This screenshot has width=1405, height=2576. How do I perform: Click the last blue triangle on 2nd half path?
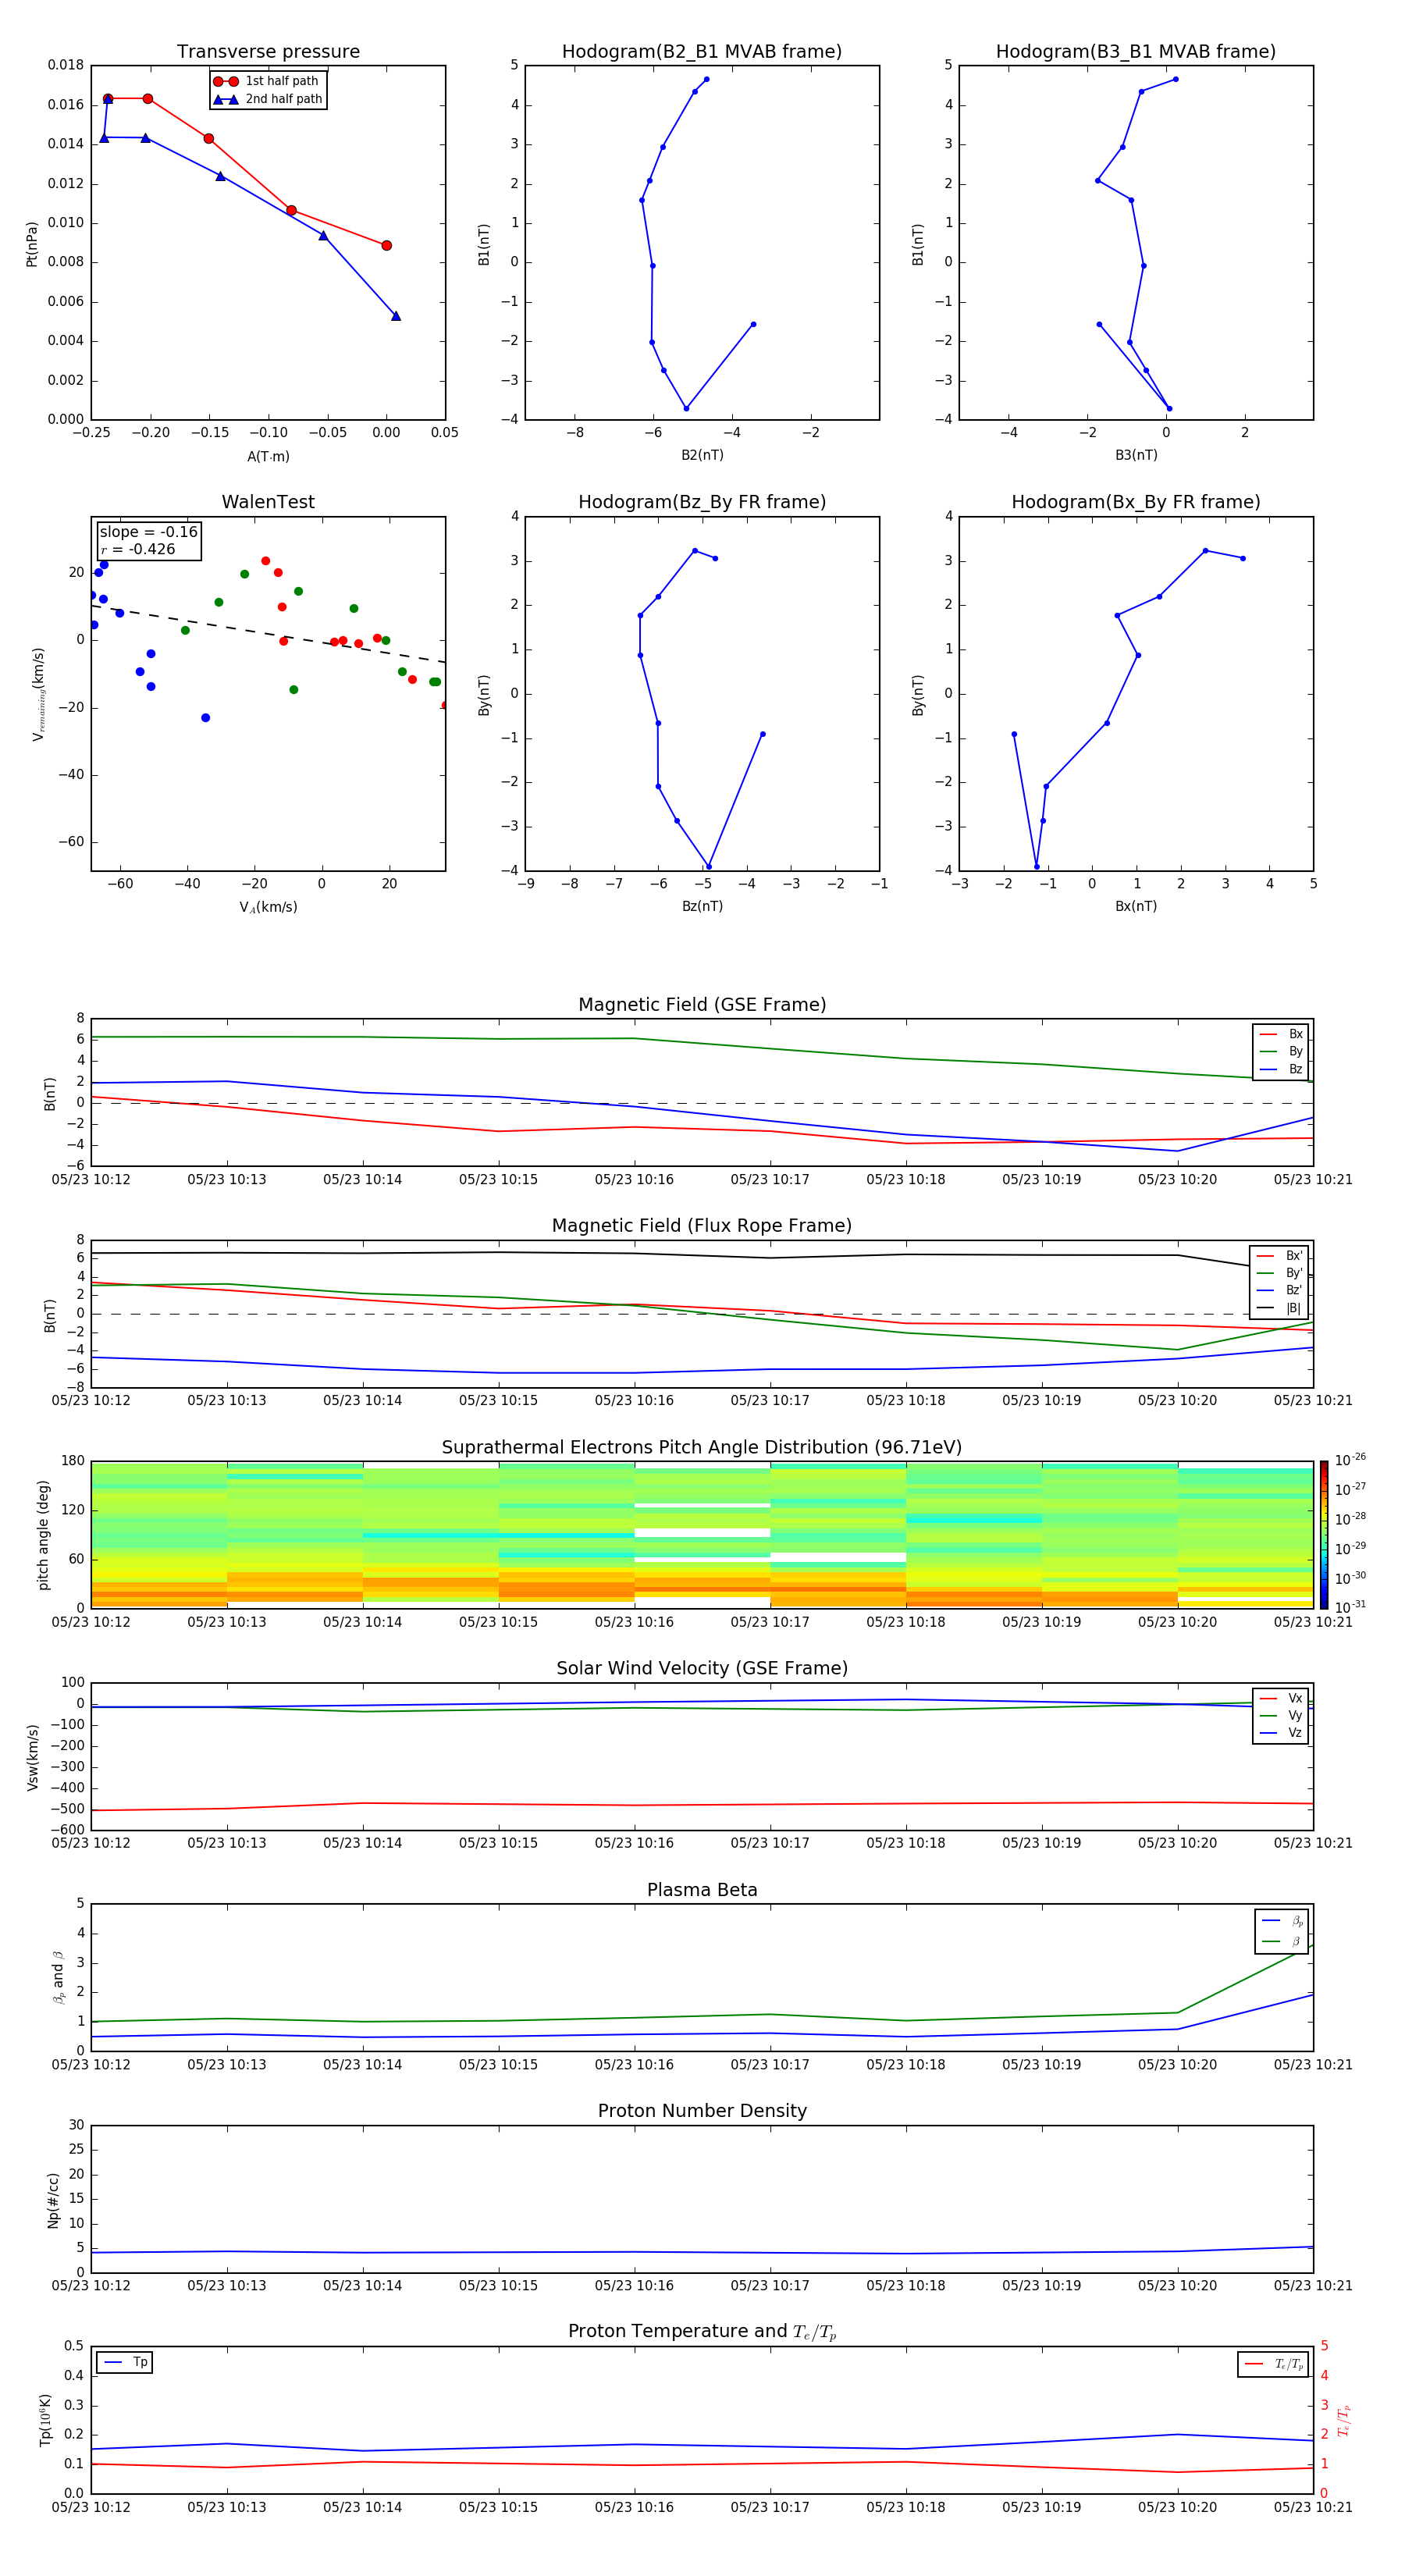[396, 316]
